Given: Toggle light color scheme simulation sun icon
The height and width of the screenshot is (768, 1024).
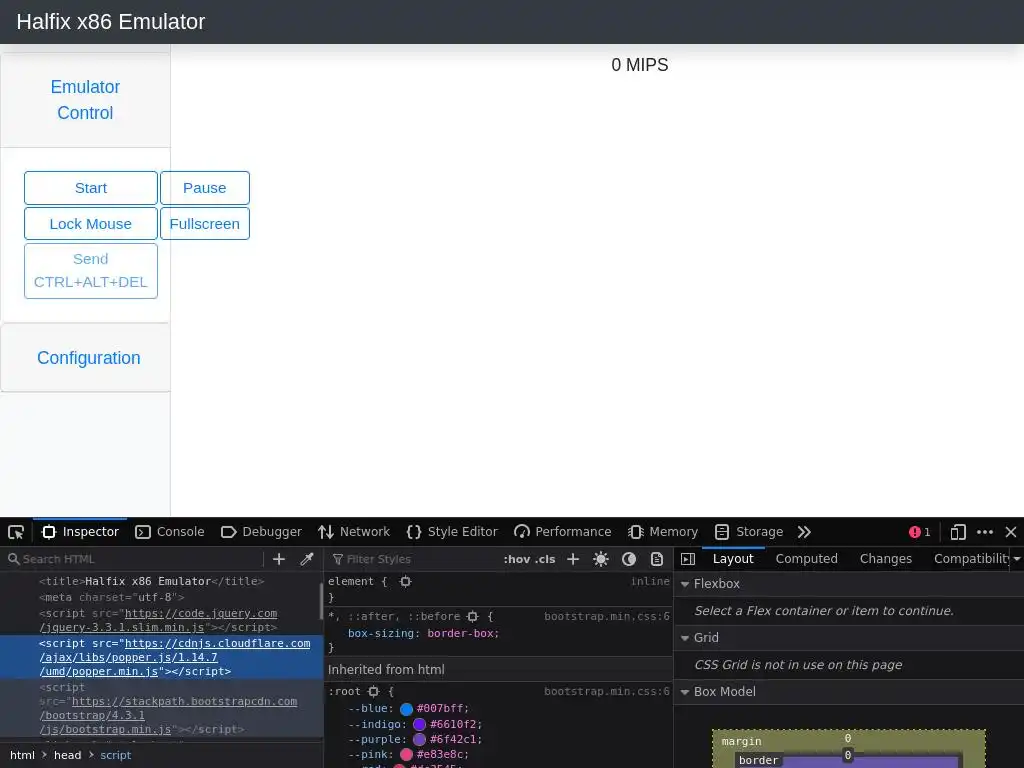Looking at the screenshot, I should (x=601, y=559).
